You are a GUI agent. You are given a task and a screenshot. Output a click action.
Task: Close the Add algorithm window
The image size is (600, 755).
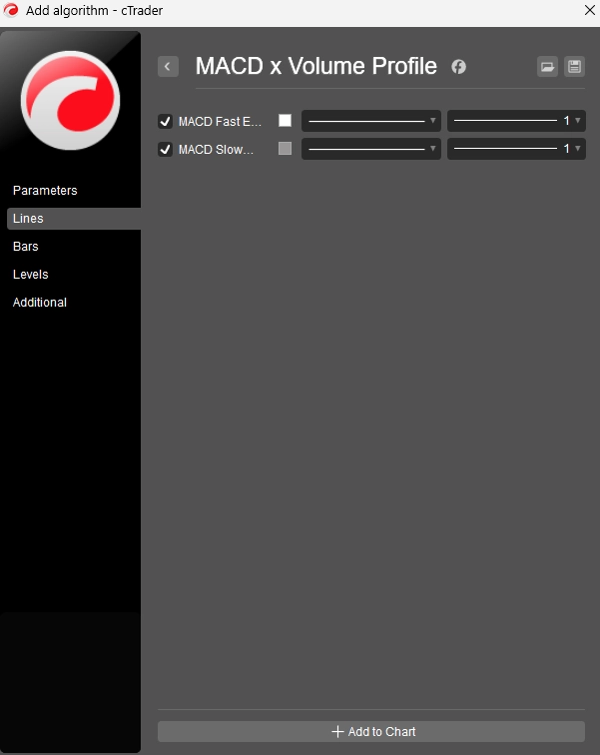tap(589, 10)
